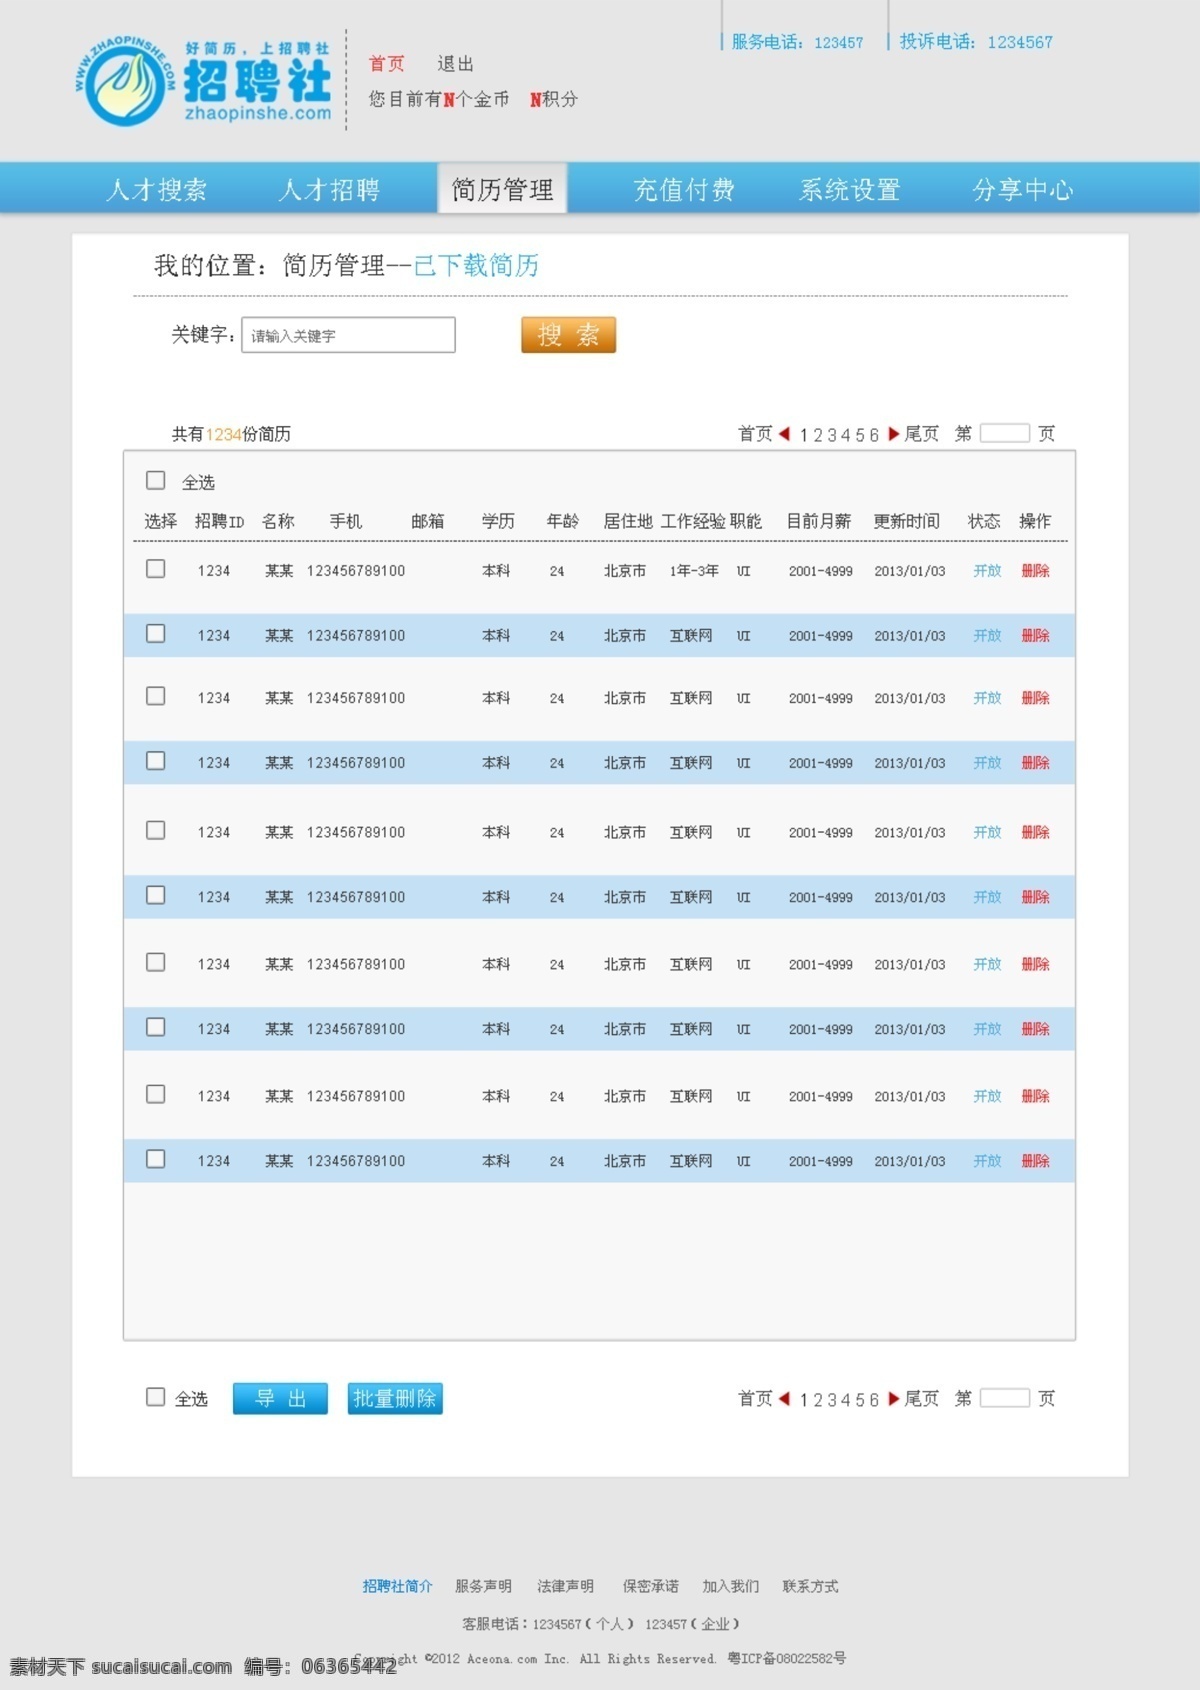The height and width of the screenshot is (1690, 1200).
Task: Click the 共有1234份简历 count text
Action: (231, 434)
